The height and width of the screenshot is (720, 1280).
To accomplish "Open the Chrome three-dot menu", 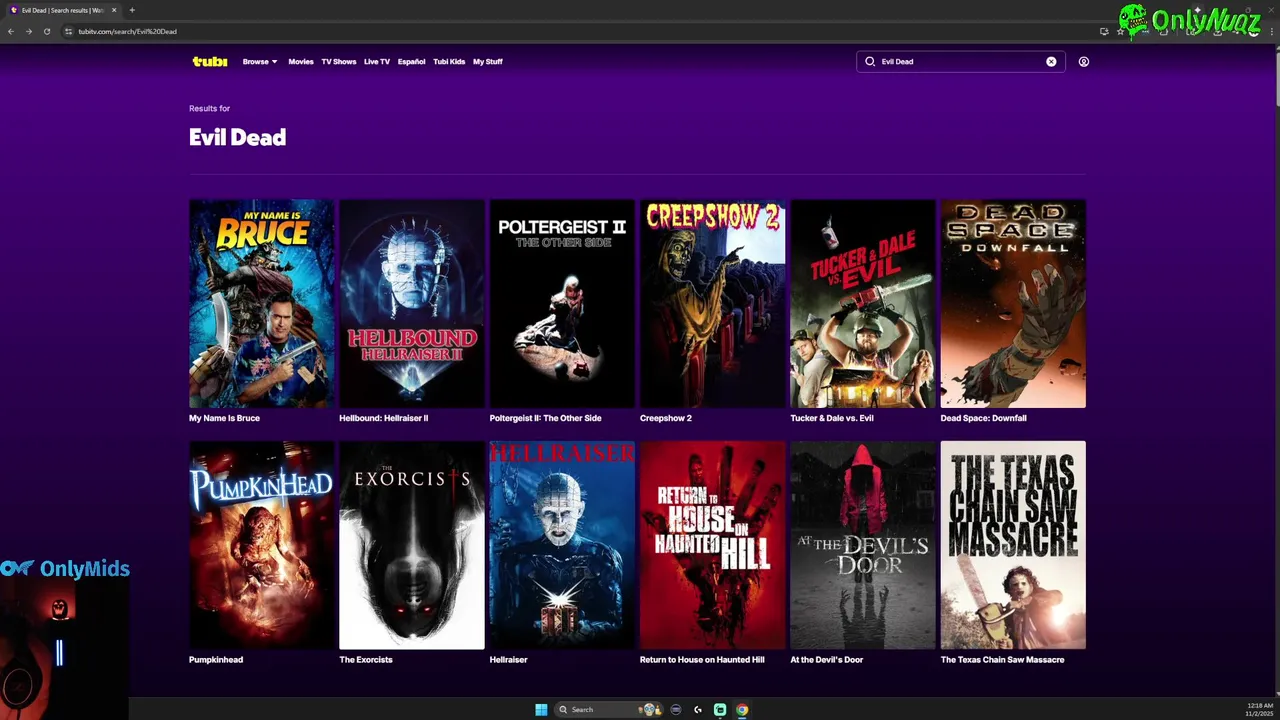I will point(1270,31).
